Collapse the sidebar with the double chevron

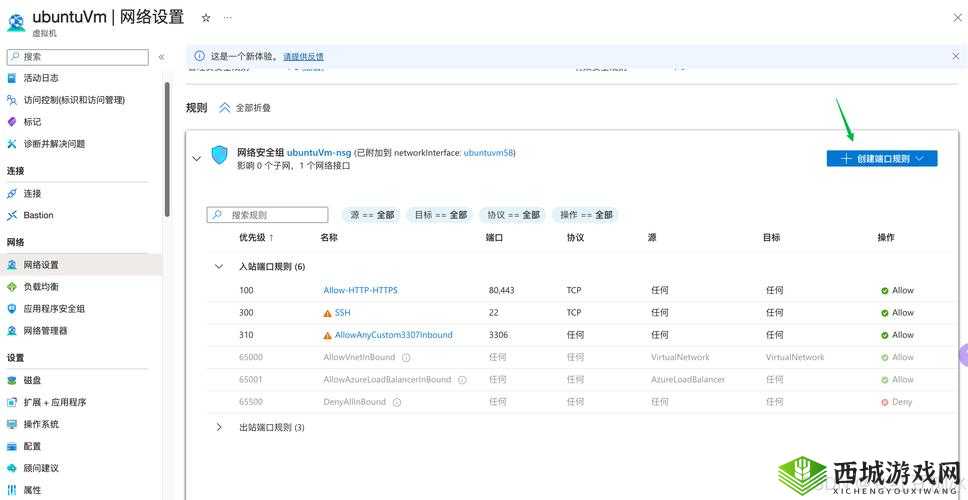point(161,57)
